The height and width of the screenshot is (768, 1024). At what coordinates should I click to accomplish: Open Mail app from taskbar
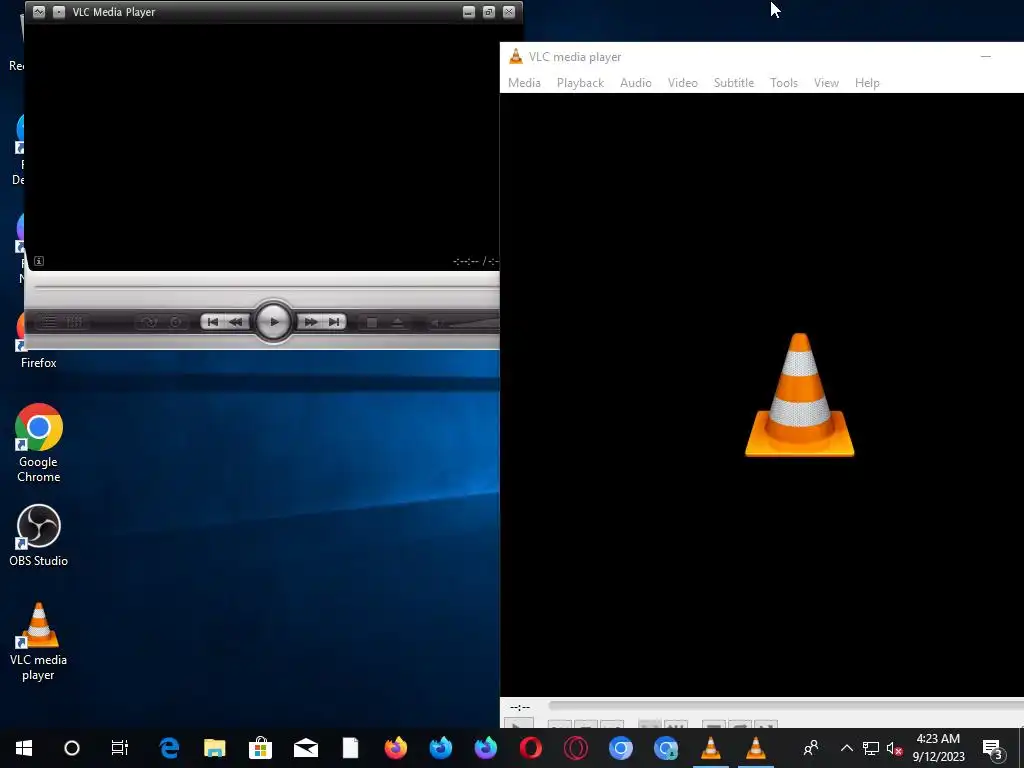click(x=306, y=748)
